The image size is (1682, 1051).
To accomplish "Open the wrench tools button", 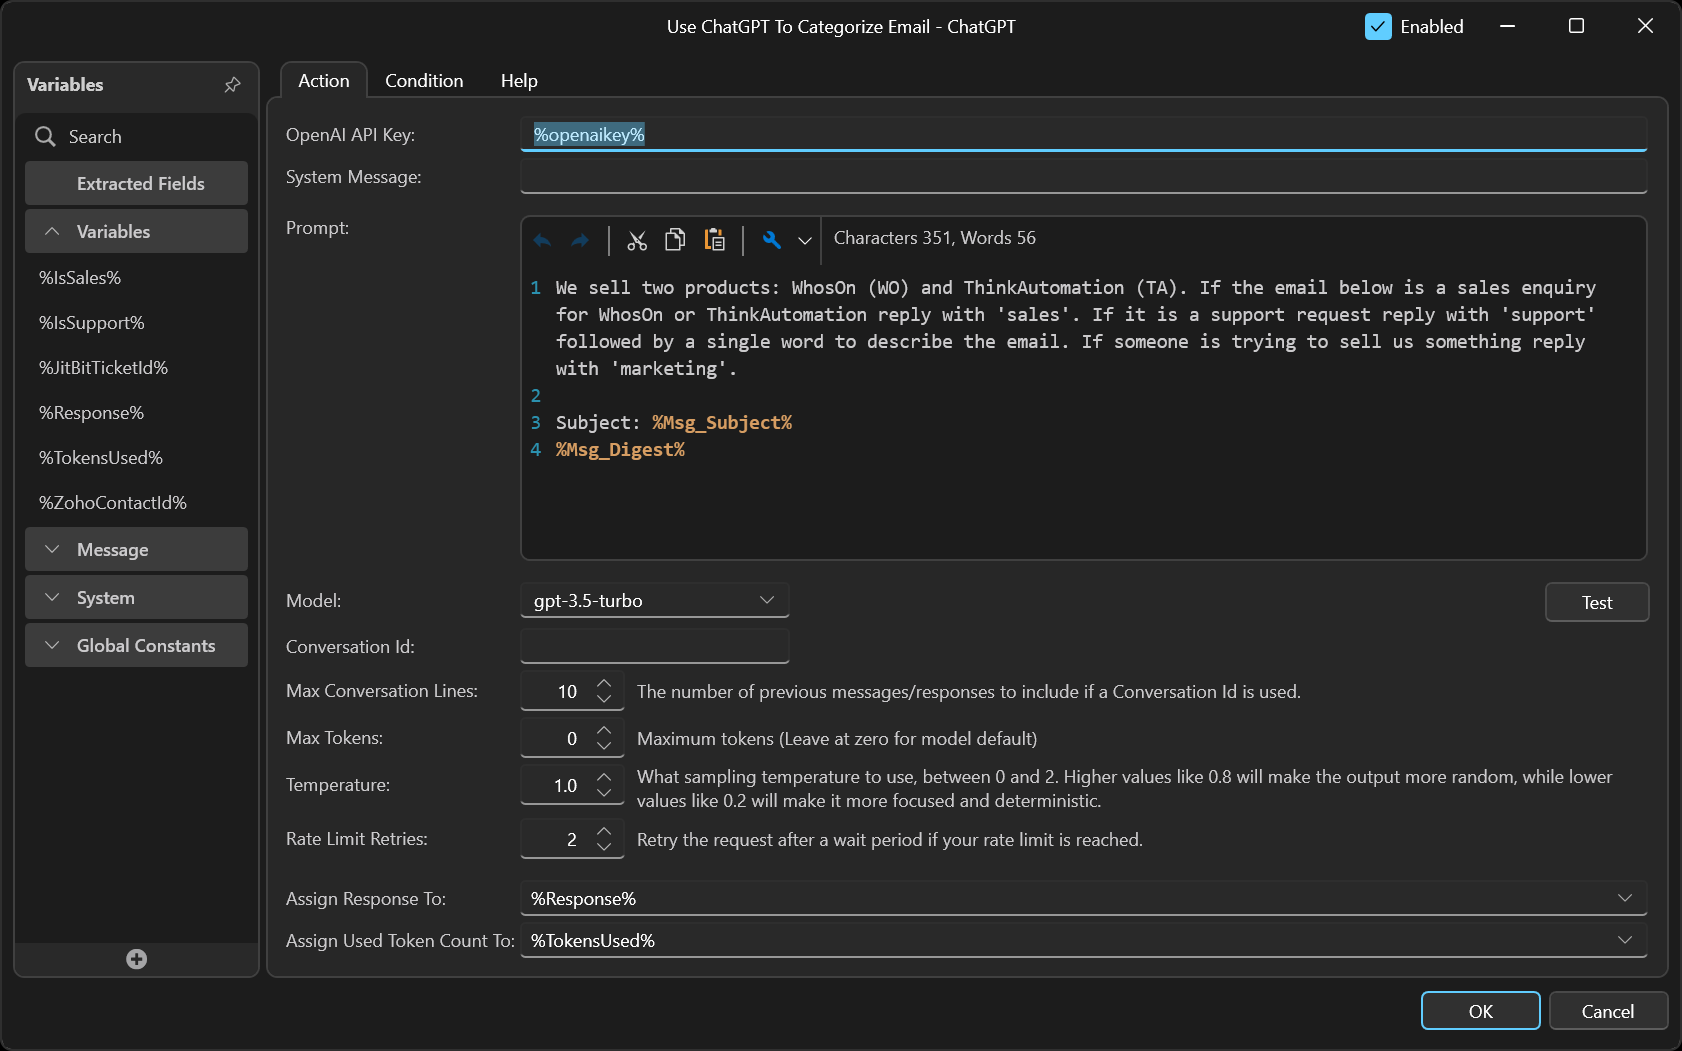I will click(x=771, y=240).
